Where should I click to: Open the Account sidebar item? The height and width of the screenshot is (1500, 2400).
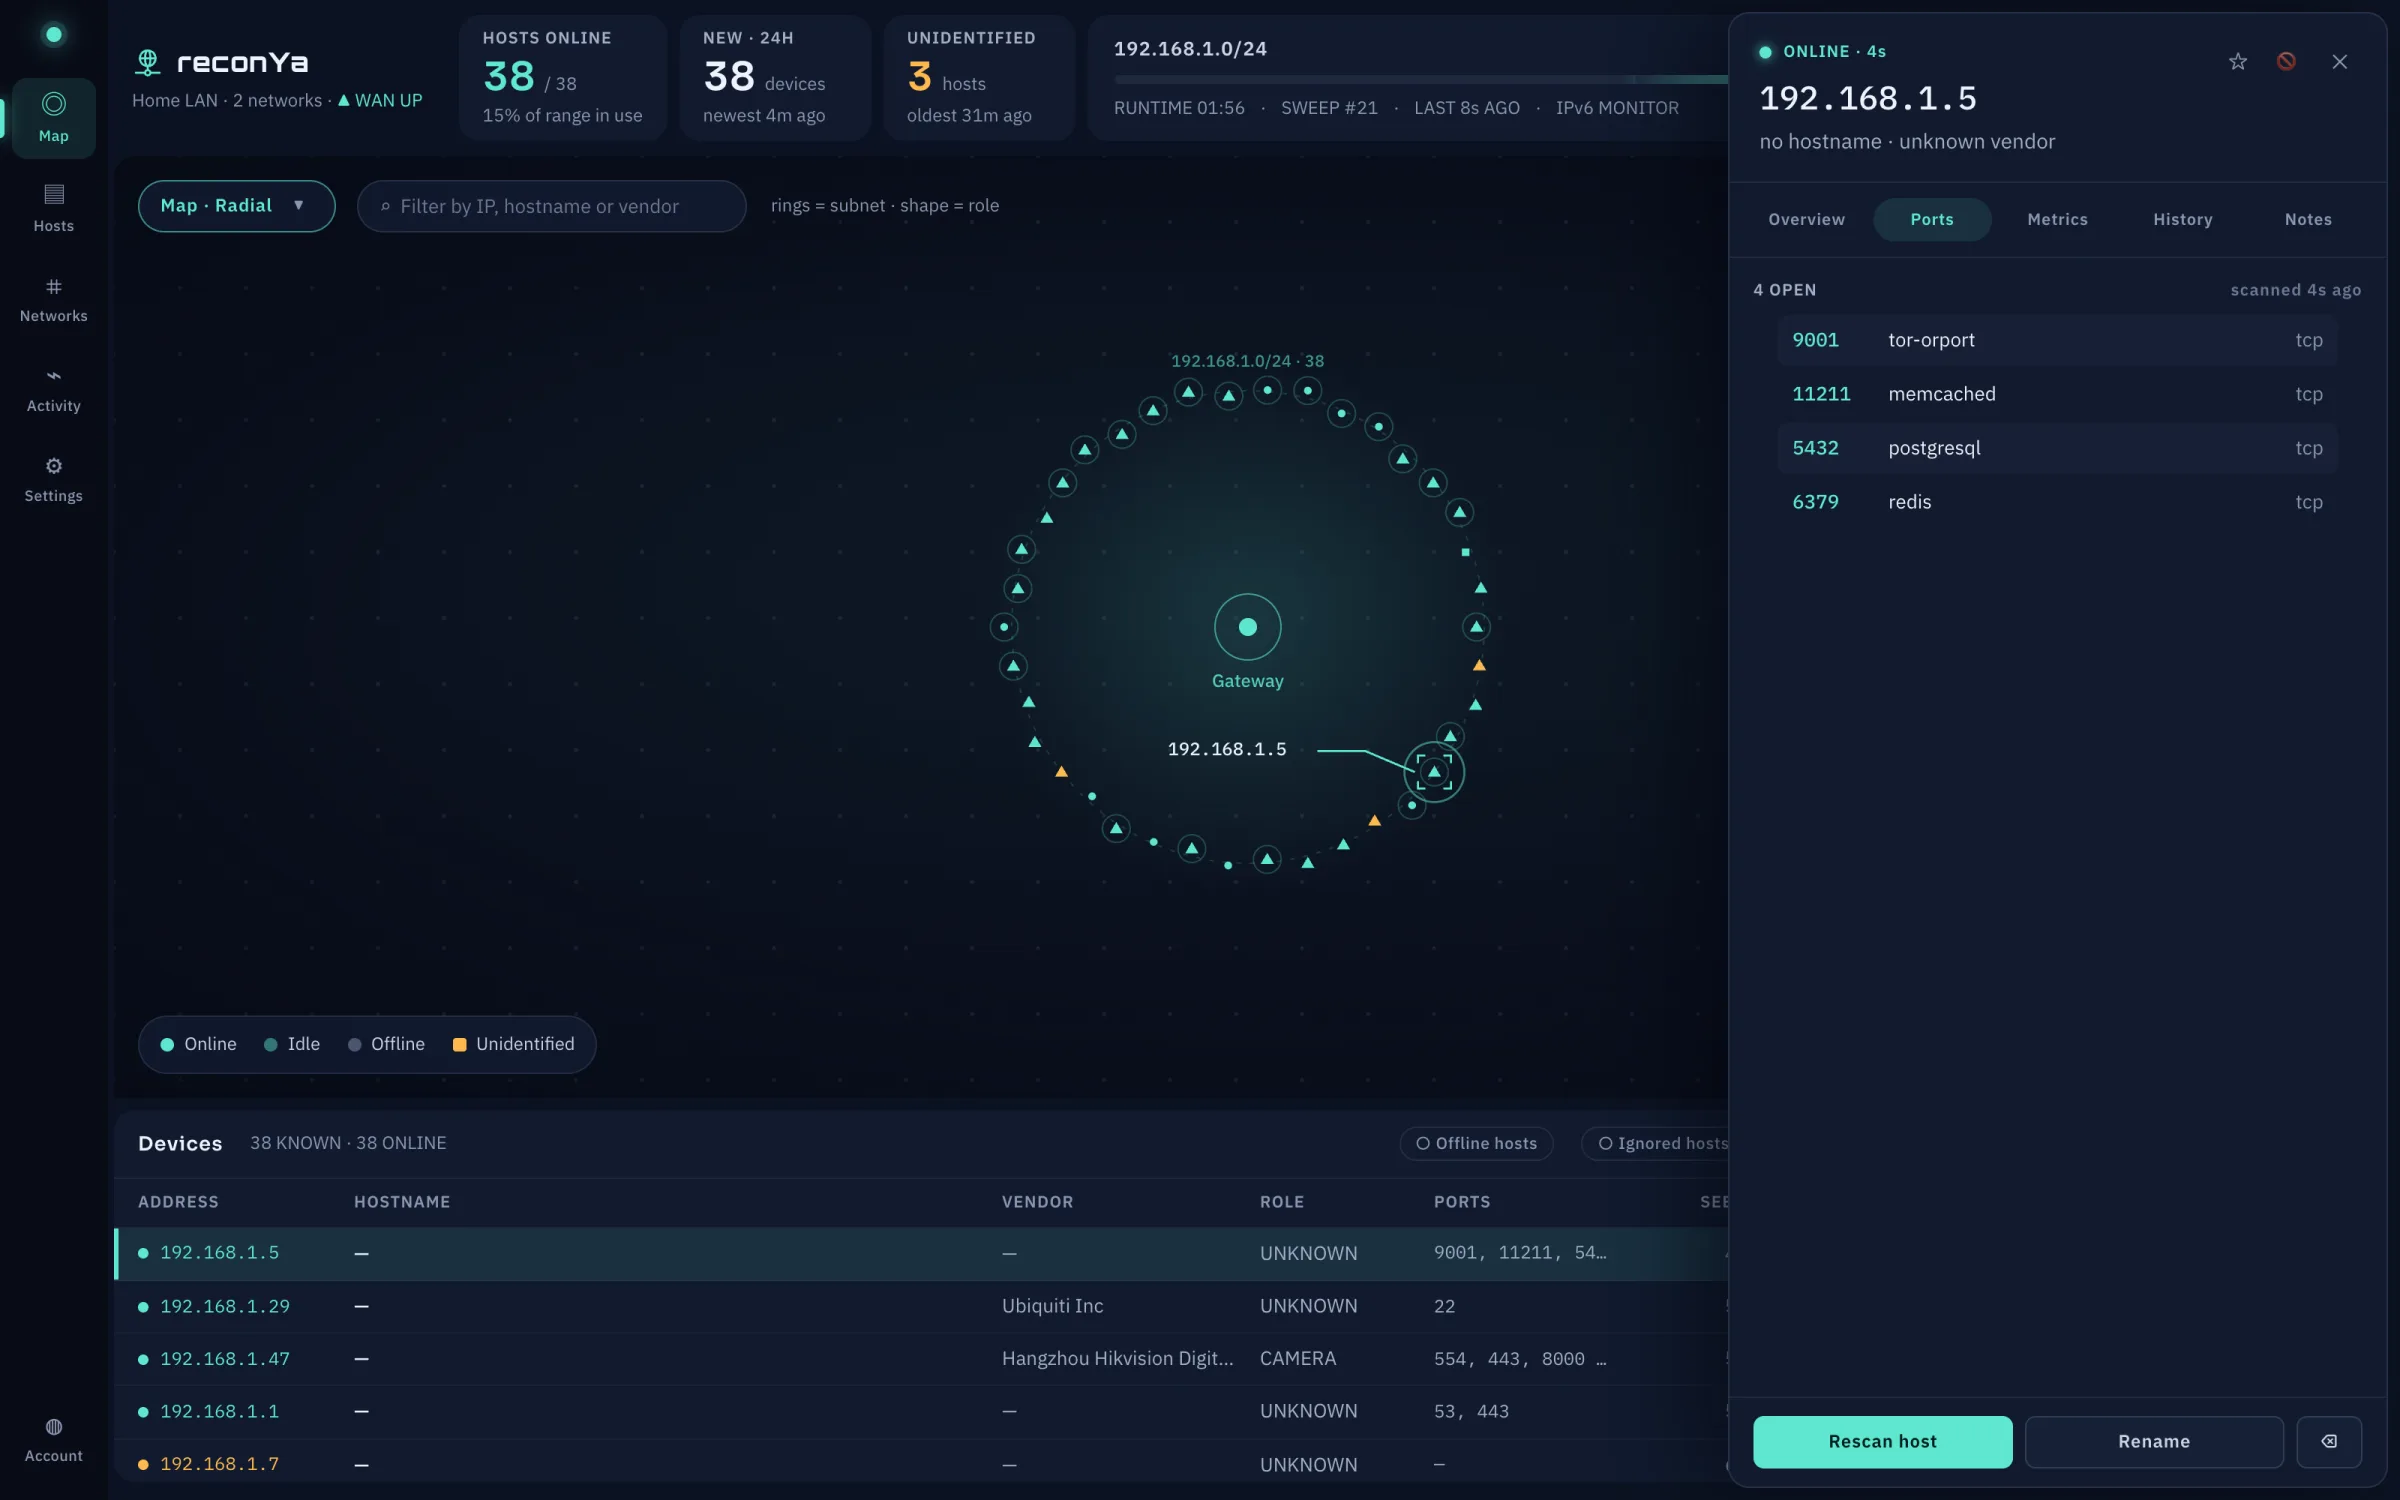54,1440
